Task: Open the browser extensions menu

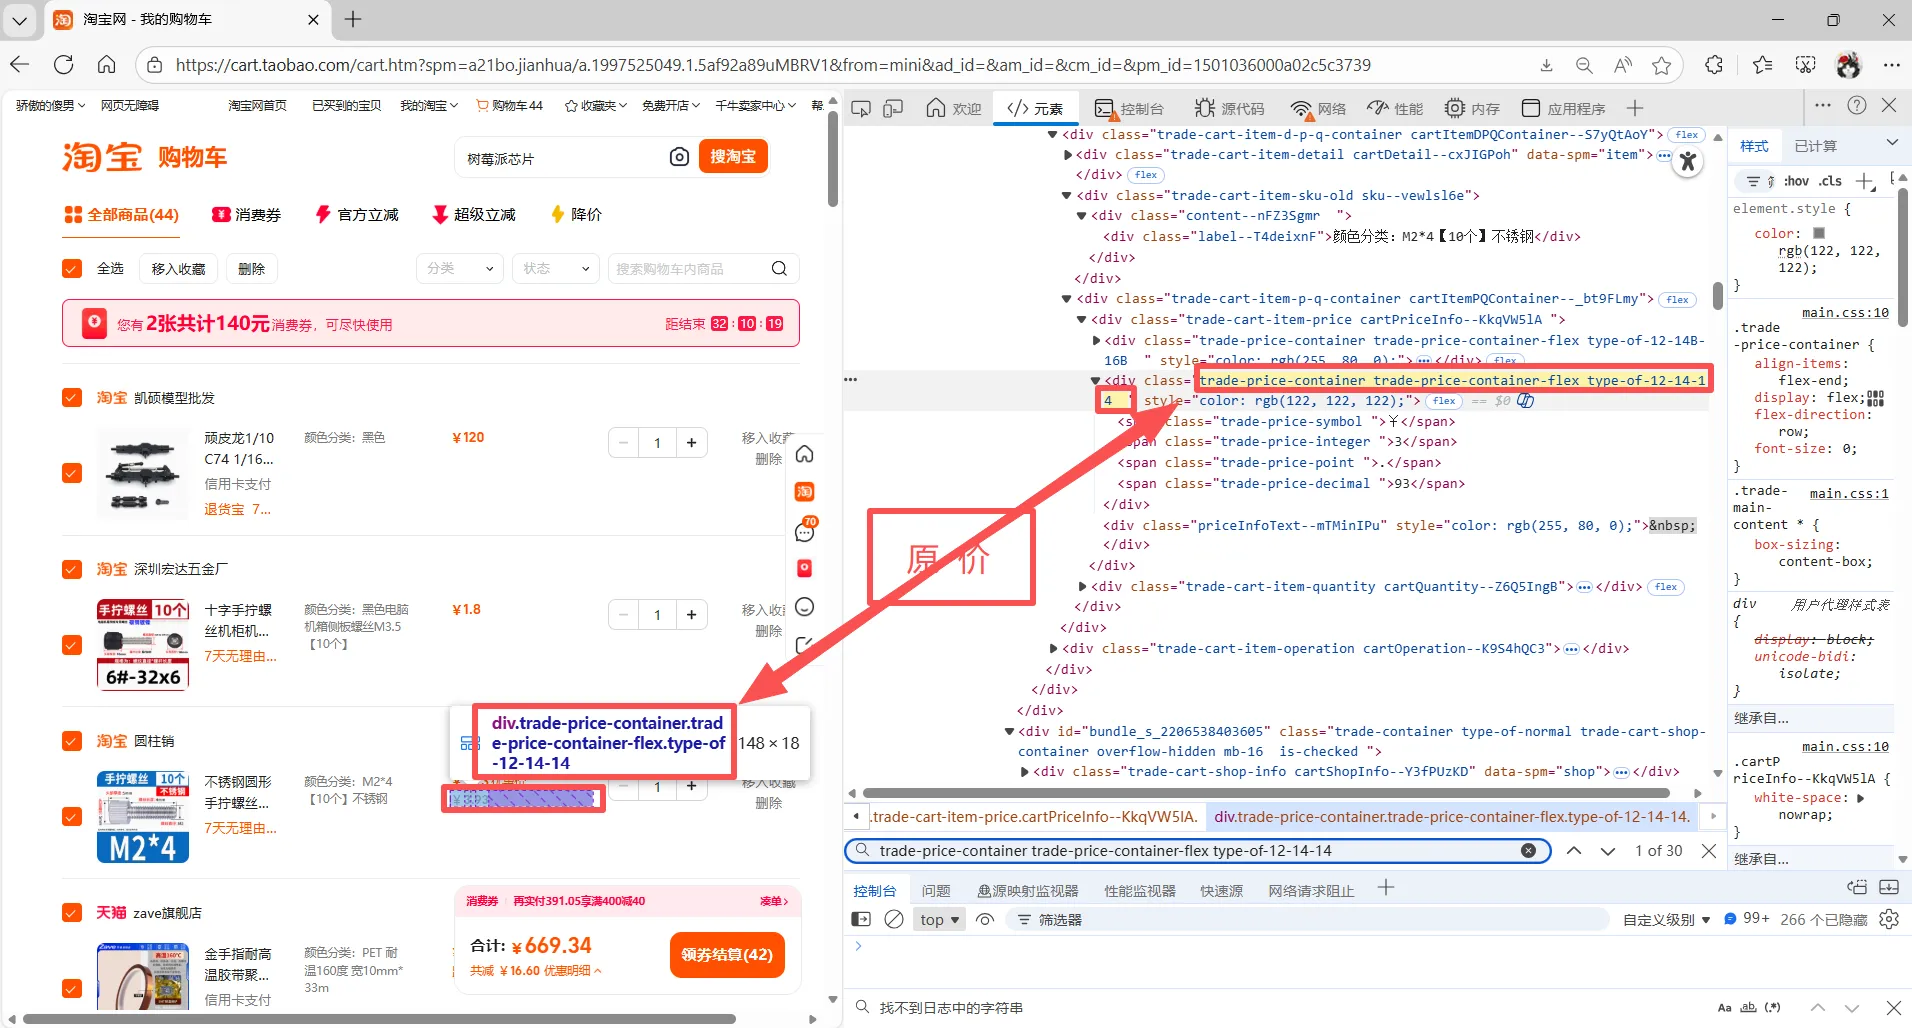Action: pyautogui.click(x=1714, y=65)
